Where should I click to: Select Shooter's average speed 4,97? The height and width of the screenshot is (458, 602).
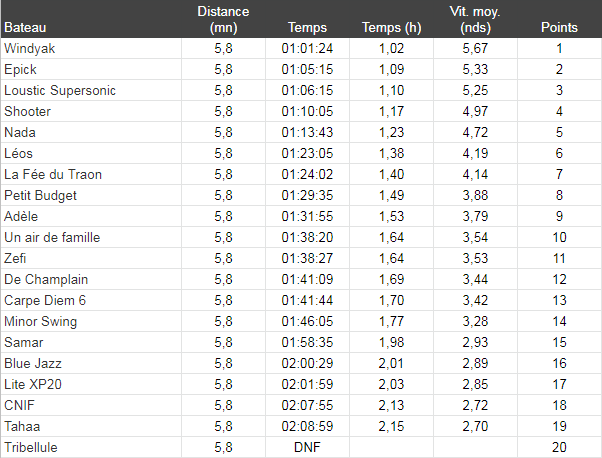(475, 111)
